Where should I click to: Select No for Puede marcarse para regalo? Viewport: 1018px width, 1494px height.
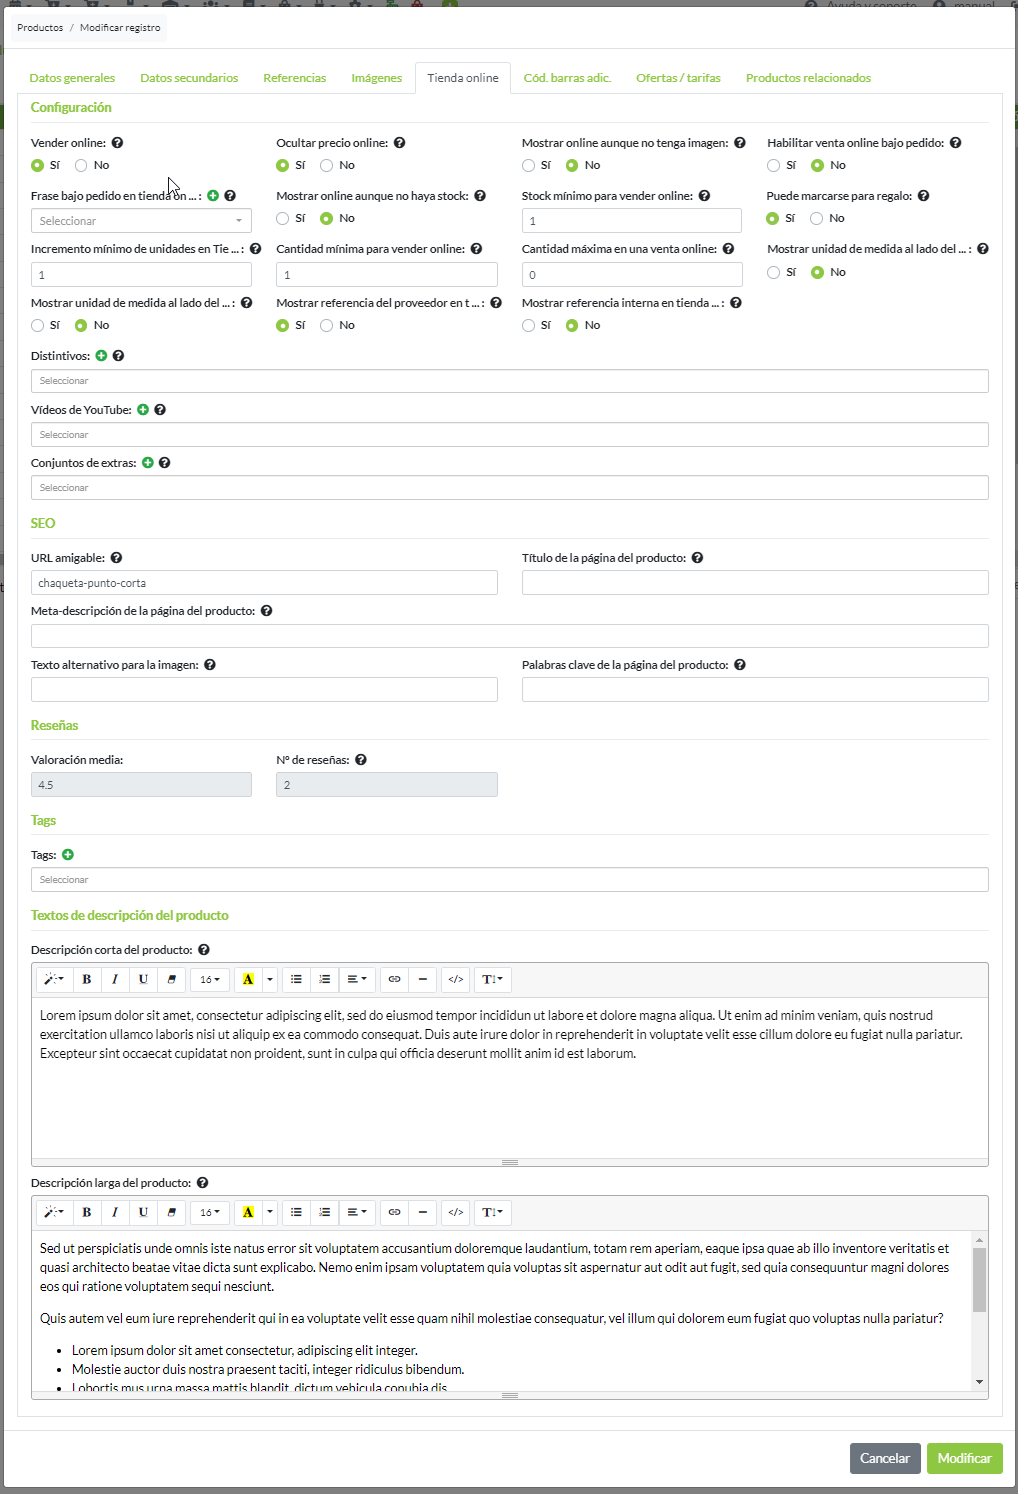(817, 219)
